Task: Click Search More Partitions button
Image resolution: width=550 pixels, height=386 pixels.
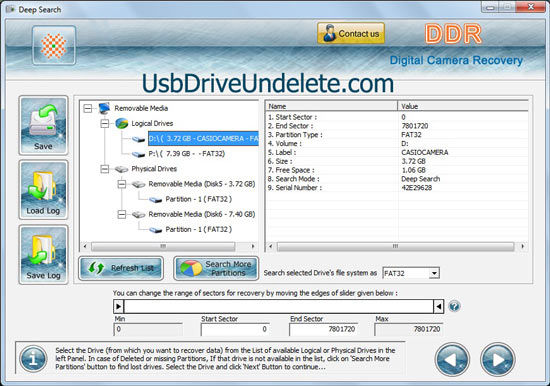Action: (x=216, y=268)
